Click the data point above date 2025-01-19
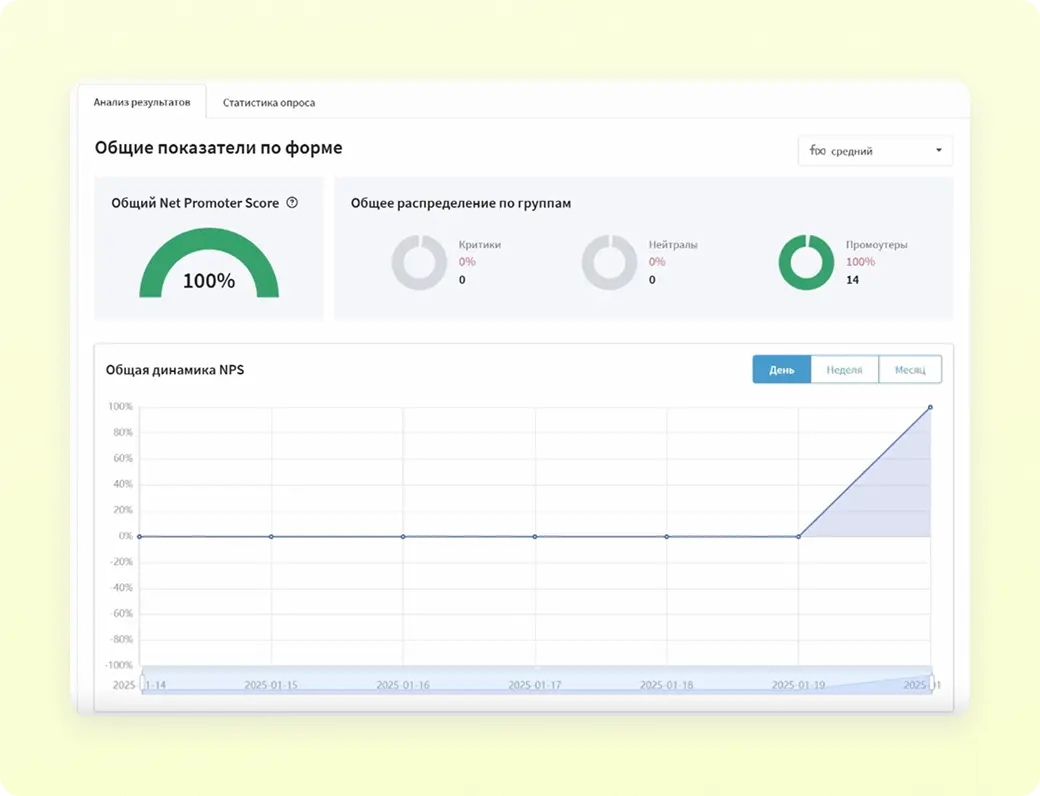 tap(798, 537)
